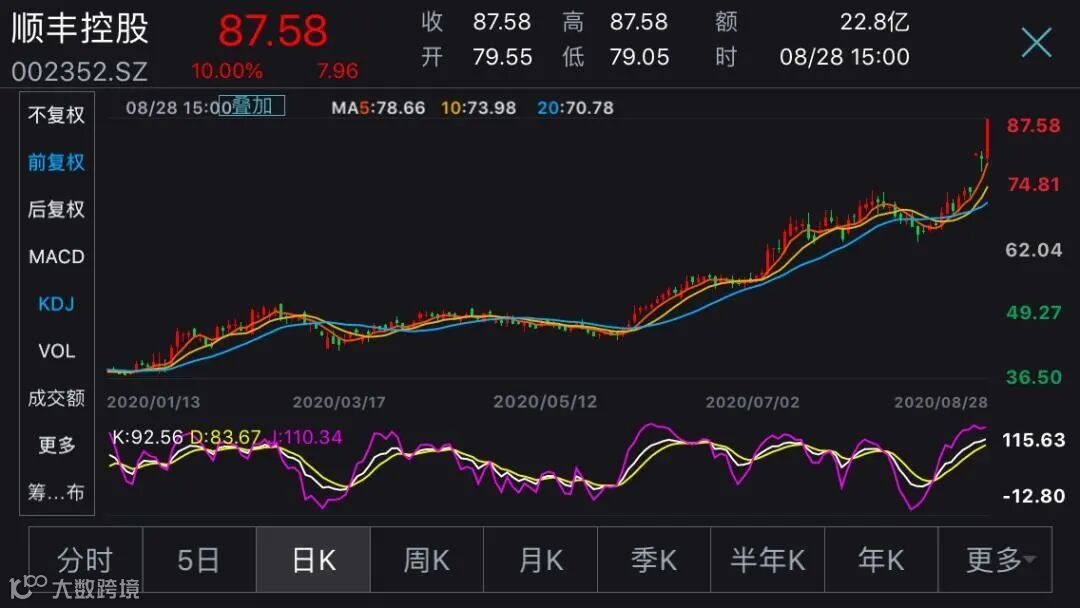The width and height of the screenshot is (1080, 608).
Task: Click the 2020/07/02 date on axis
Action: (x=752, y=402)
